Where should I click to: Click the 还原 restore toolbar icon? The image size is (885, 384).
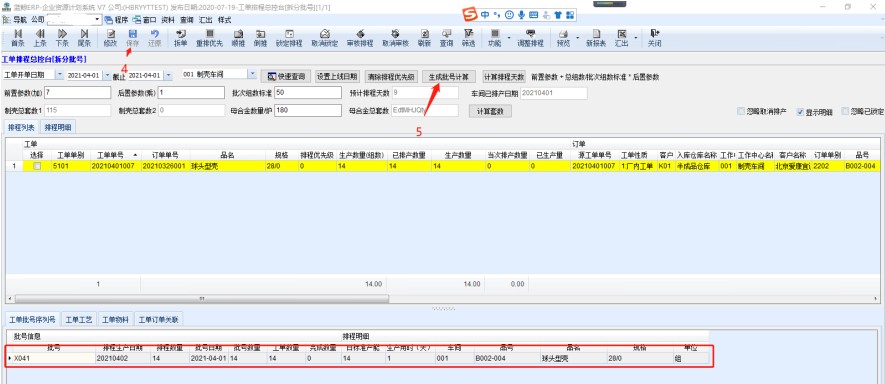pyautogui.click(x=155, y=38)
